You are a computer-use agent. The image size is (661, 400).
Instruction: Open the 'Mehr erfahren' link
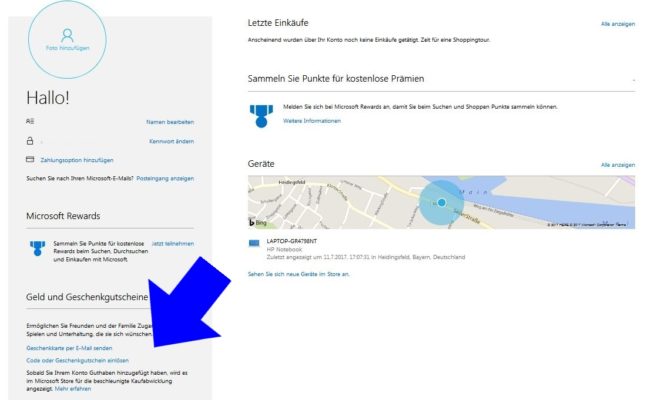click(73, 389)
